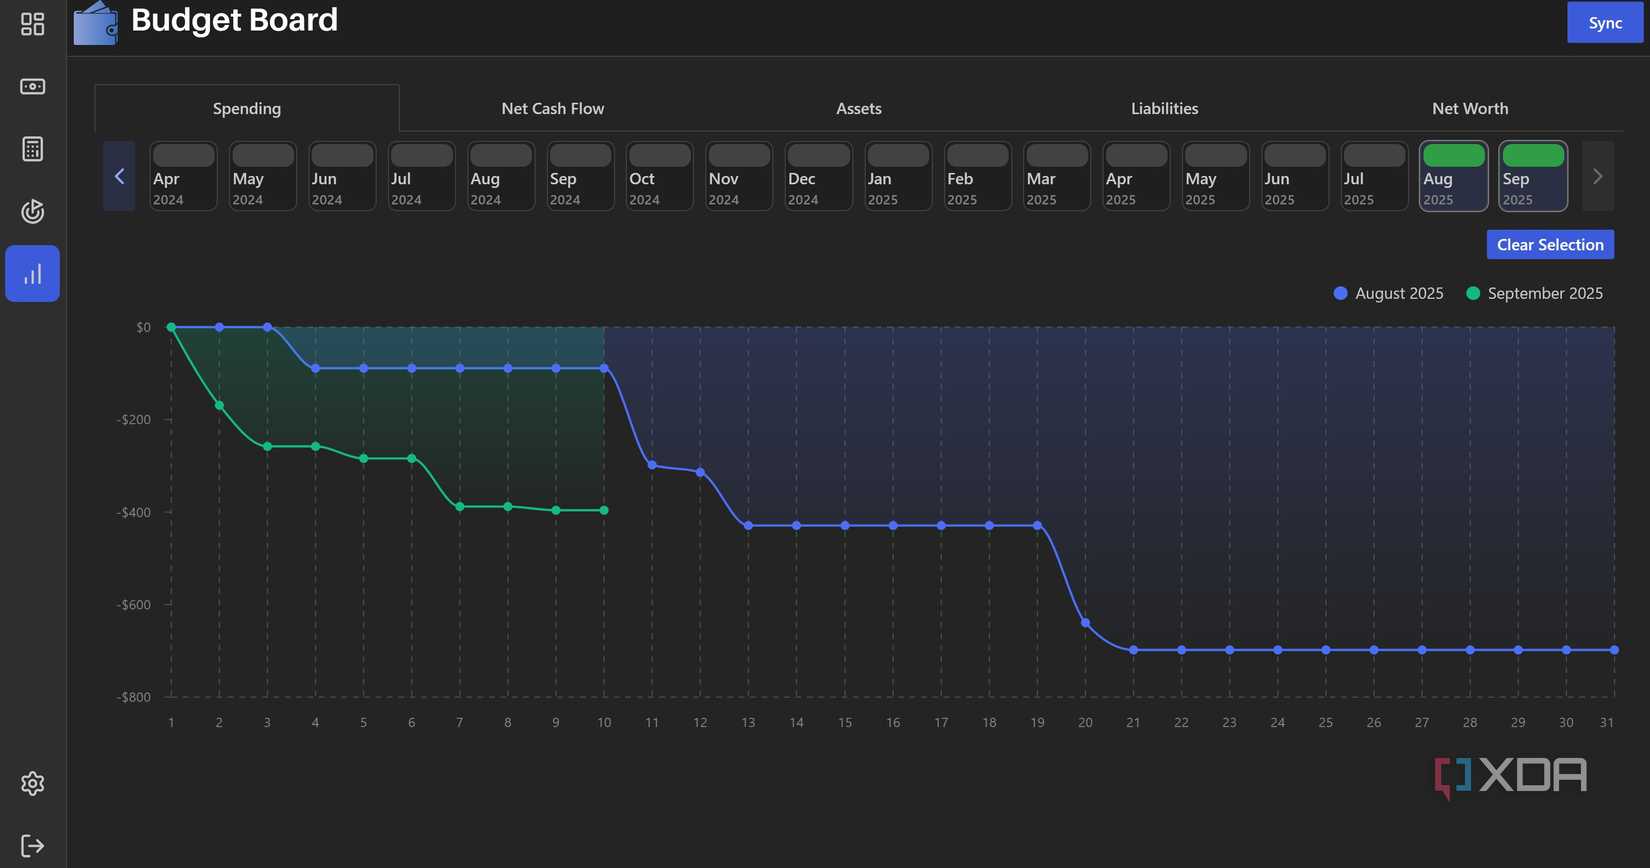Click the August data point on day 31

[1614, 650]
